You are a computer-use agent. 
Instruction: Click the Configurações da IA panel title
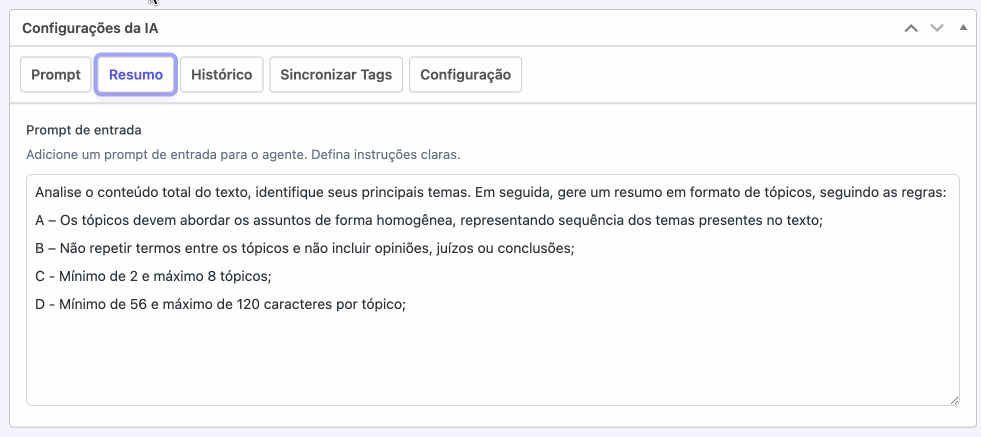90,28
